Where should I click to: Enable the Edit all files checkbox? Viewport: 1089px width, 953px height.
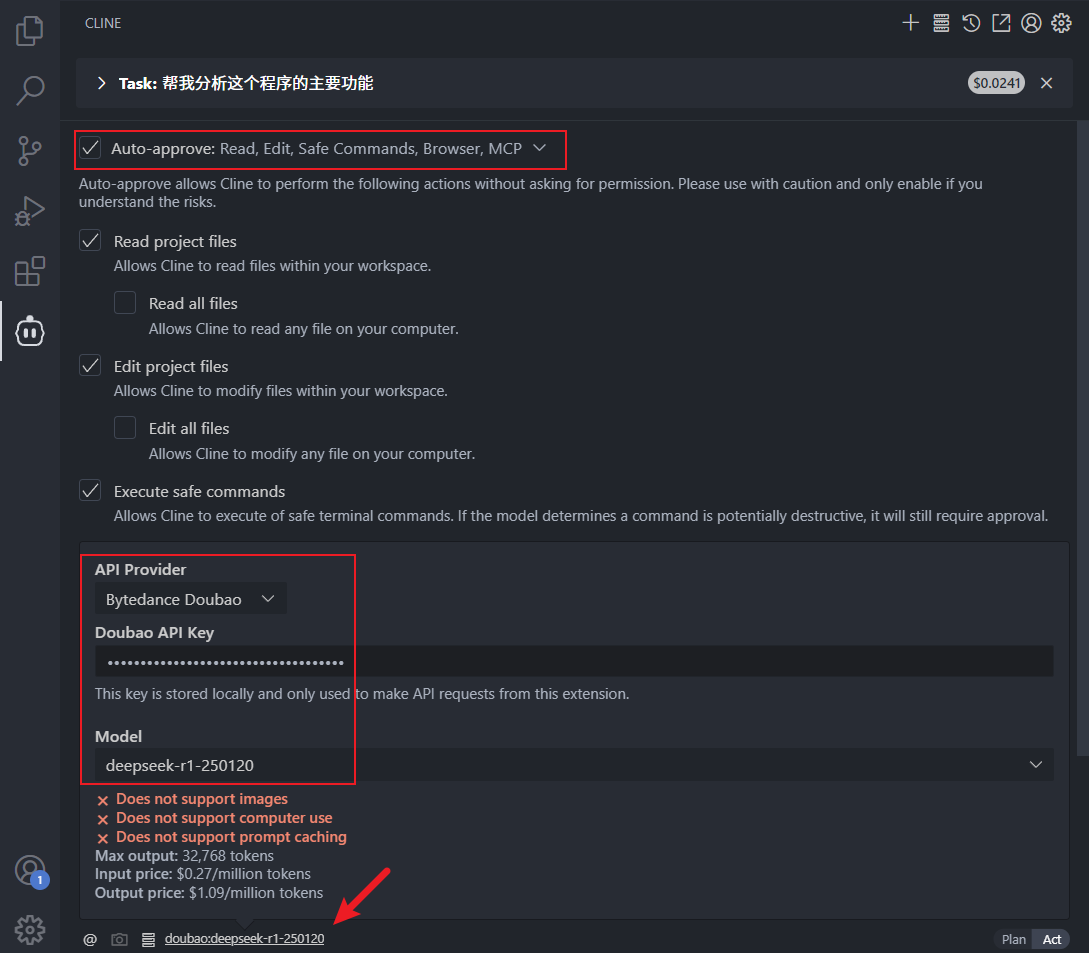125,428
